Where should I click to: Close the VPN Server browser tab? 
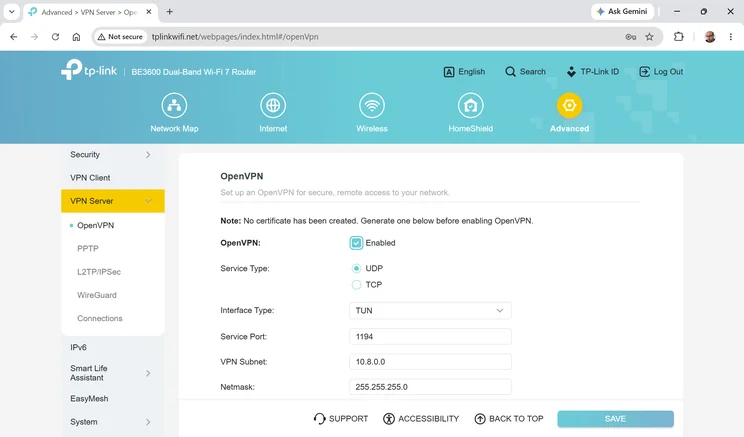point(149,12)
